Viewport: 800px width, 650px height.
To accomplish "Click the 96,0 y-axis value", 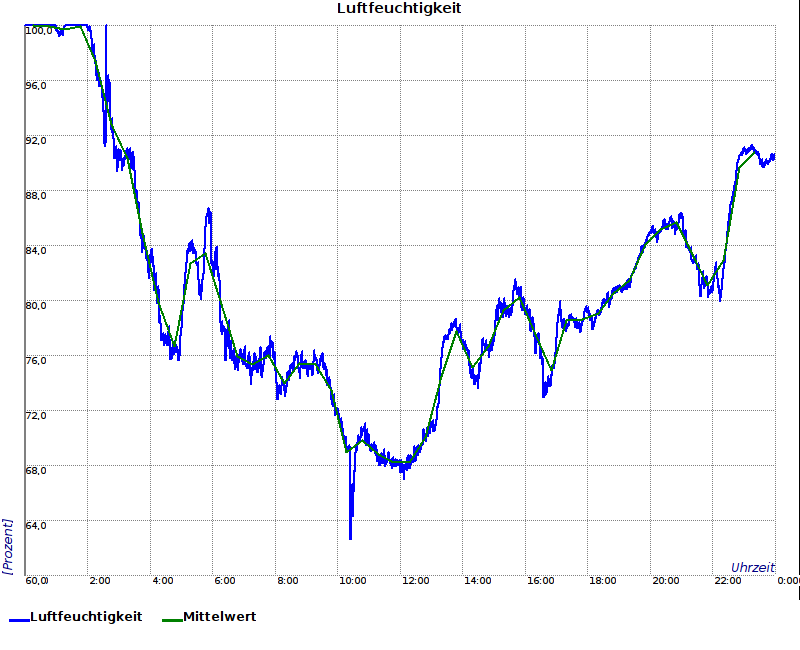I will [36, 86].
